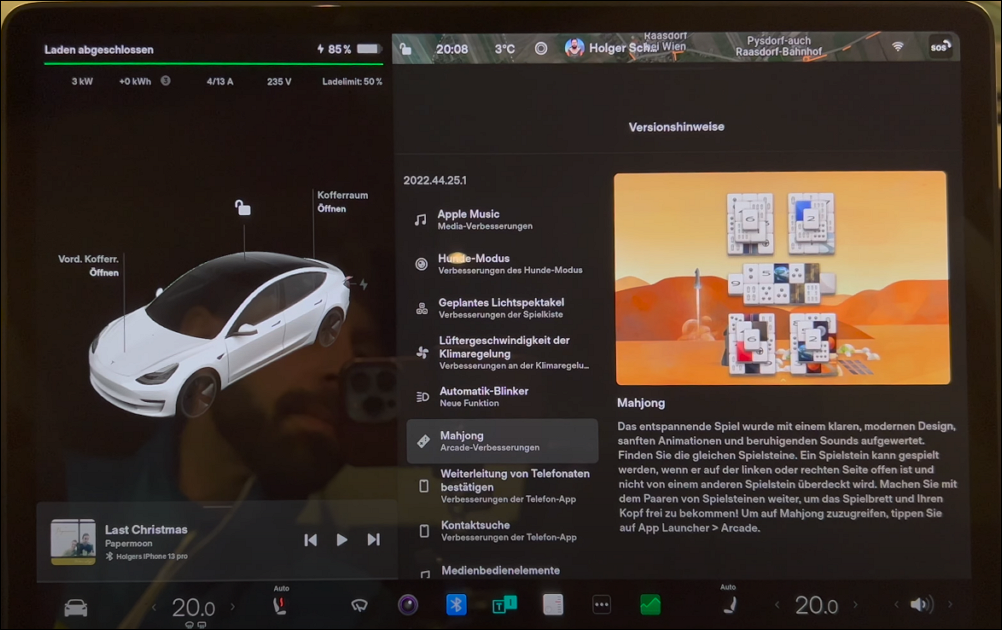Raise the driver temperature with the right chevron
The width and height of the screenshot is (1002, 630).
pos(233,606)
